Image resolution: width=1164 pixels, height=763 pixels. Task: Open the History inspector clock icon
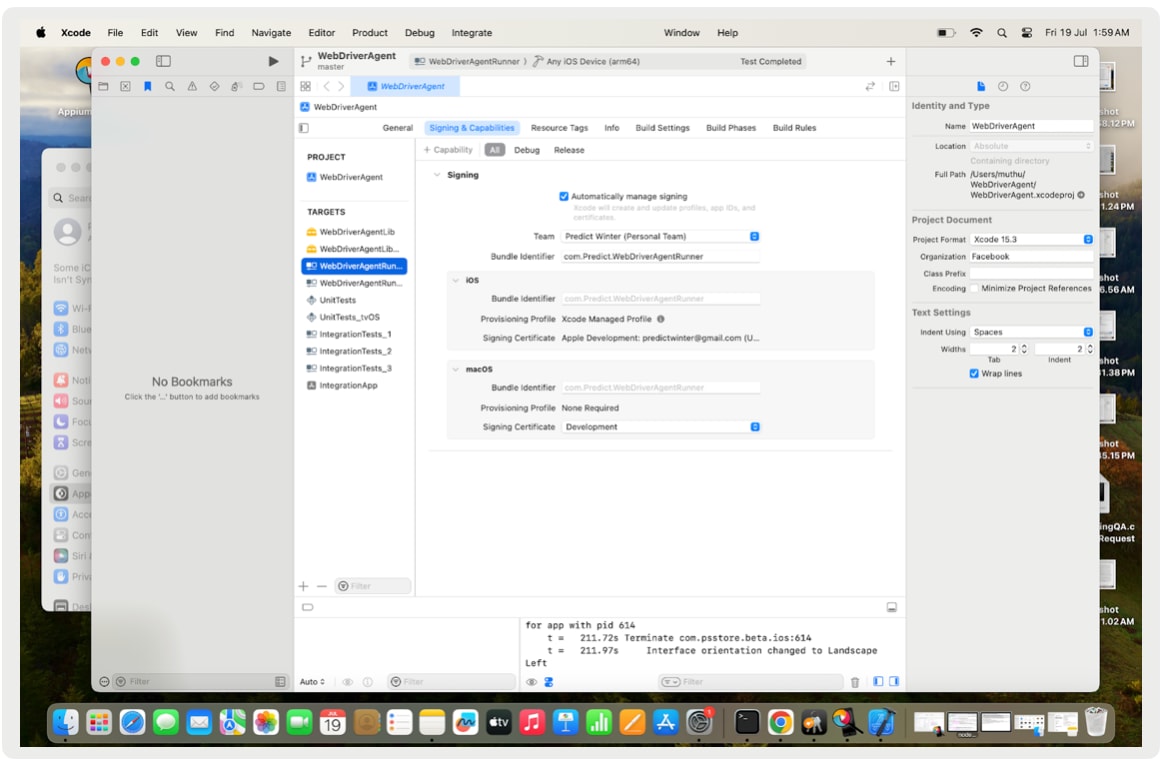1003,87
